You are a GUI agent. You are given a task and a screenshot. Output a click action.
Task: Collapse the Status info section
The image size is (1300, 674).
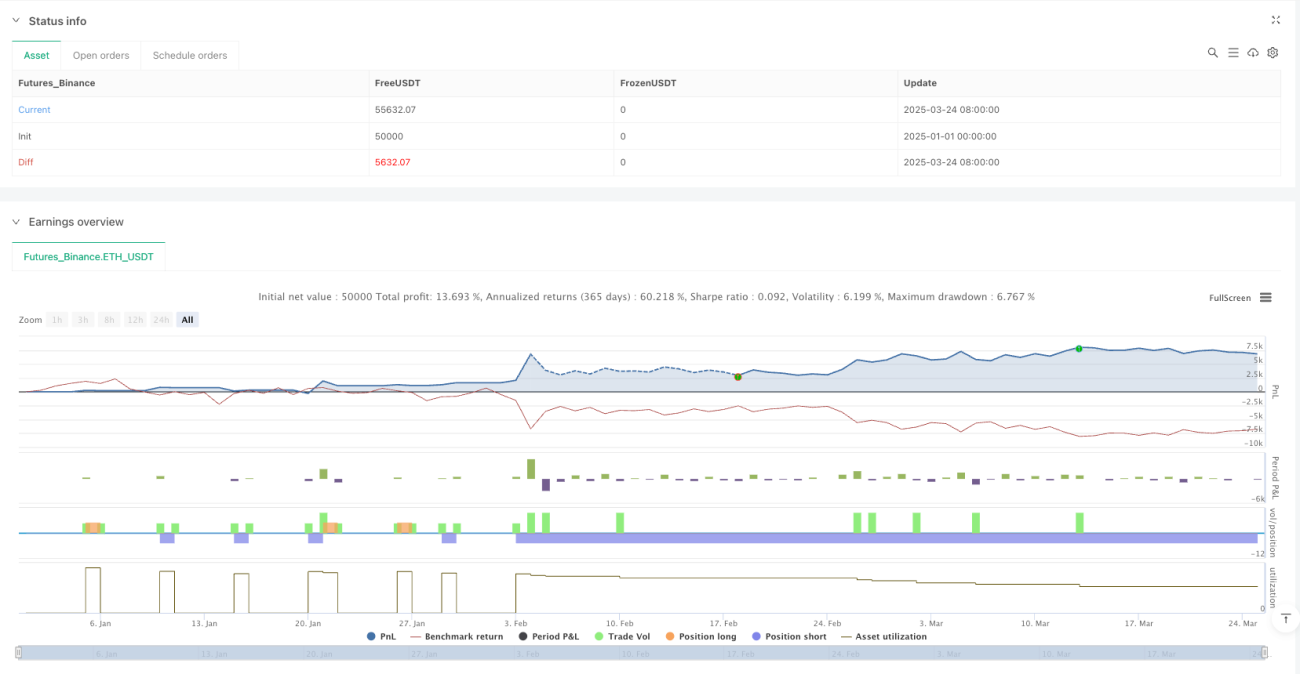tap(16, 21)
